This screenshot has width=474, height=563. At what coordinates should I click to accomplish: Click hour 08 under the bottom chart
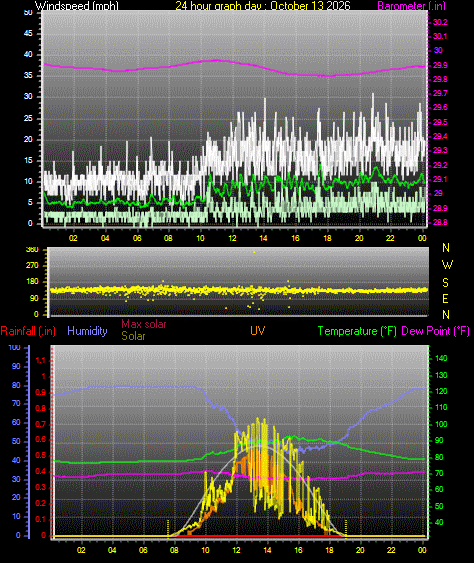point(174,550)
